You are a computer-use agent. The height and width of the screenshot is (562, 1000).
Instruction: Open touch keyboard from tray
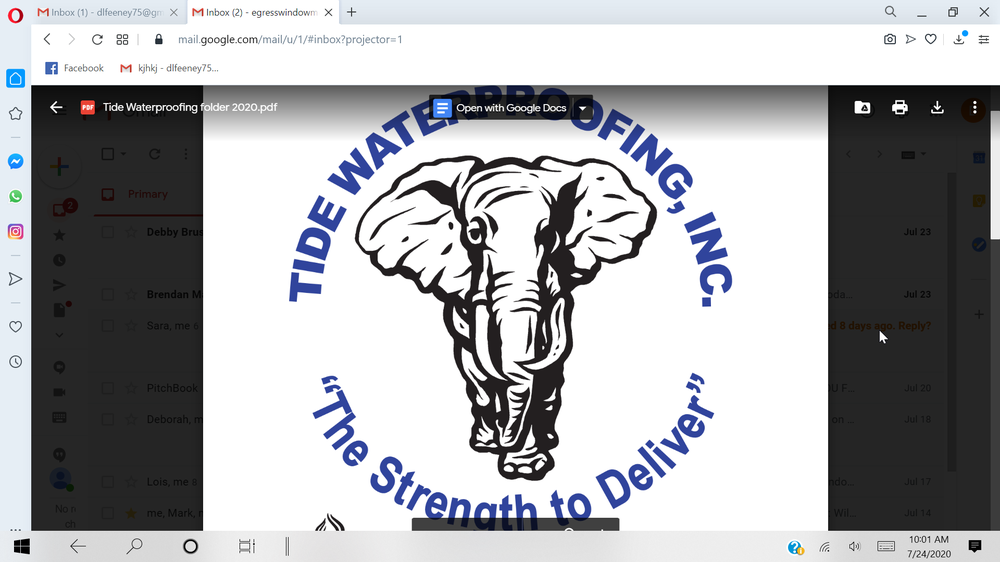[886, 547]
